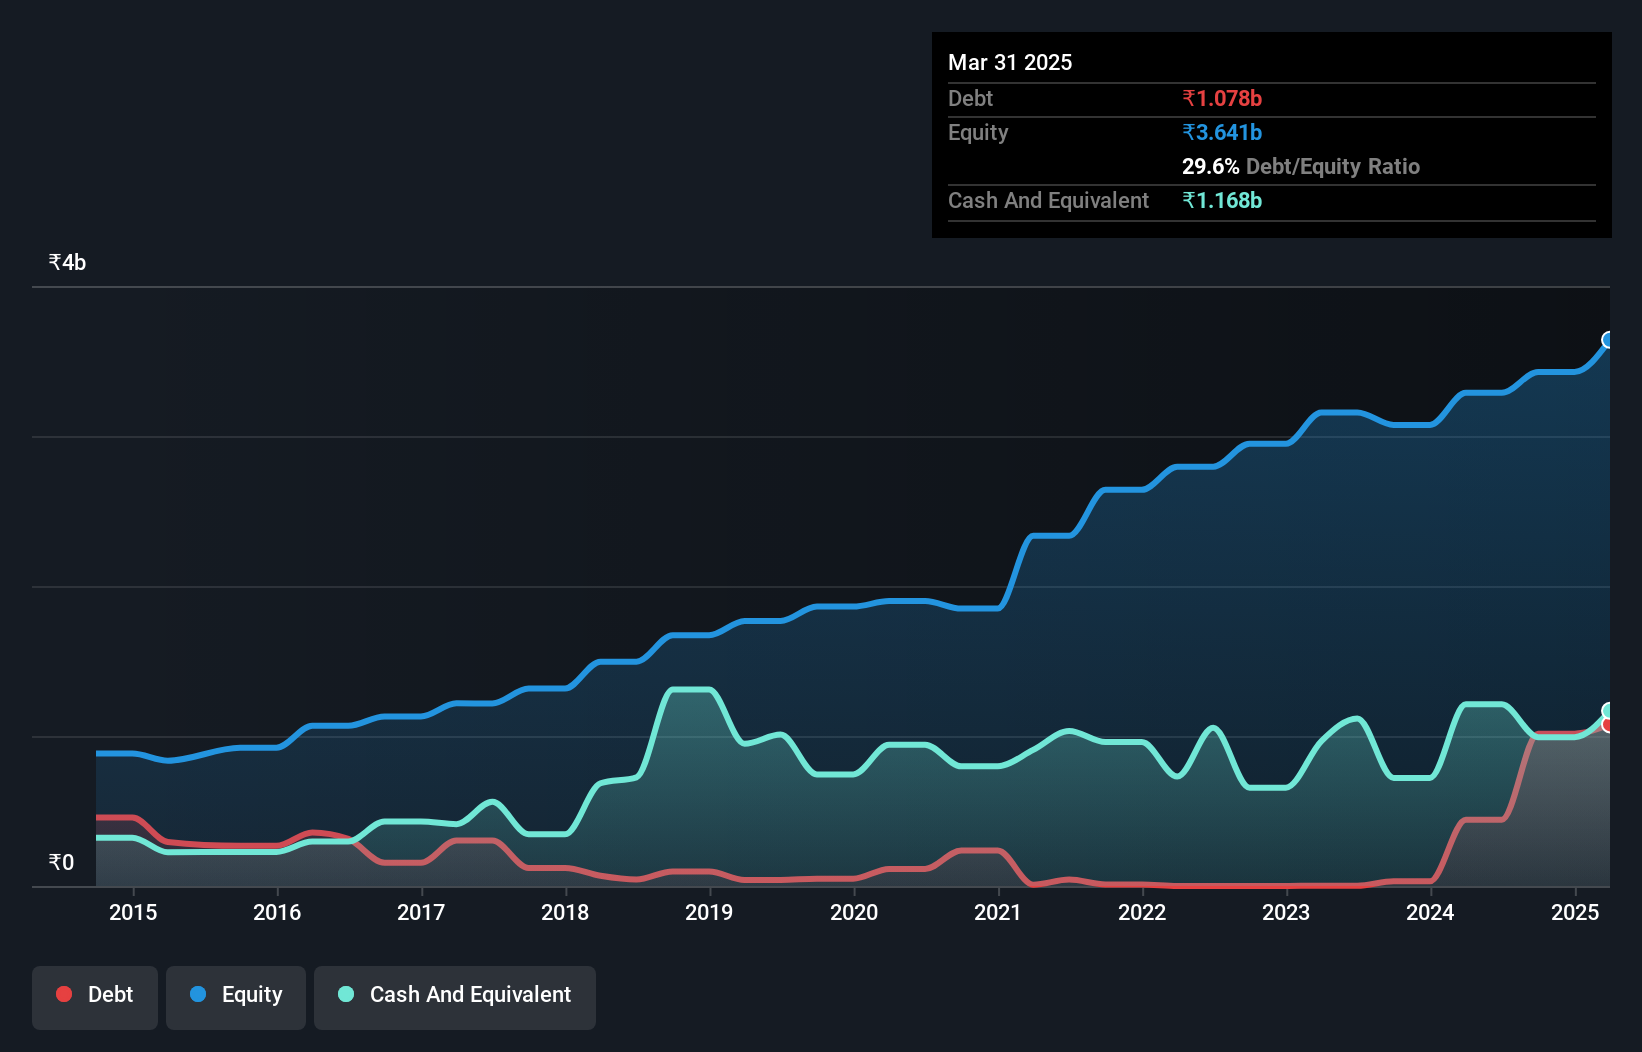This screenshot has height=1052, width=1642.
Task: Click the ₹0 axis label
Action: 61,861
